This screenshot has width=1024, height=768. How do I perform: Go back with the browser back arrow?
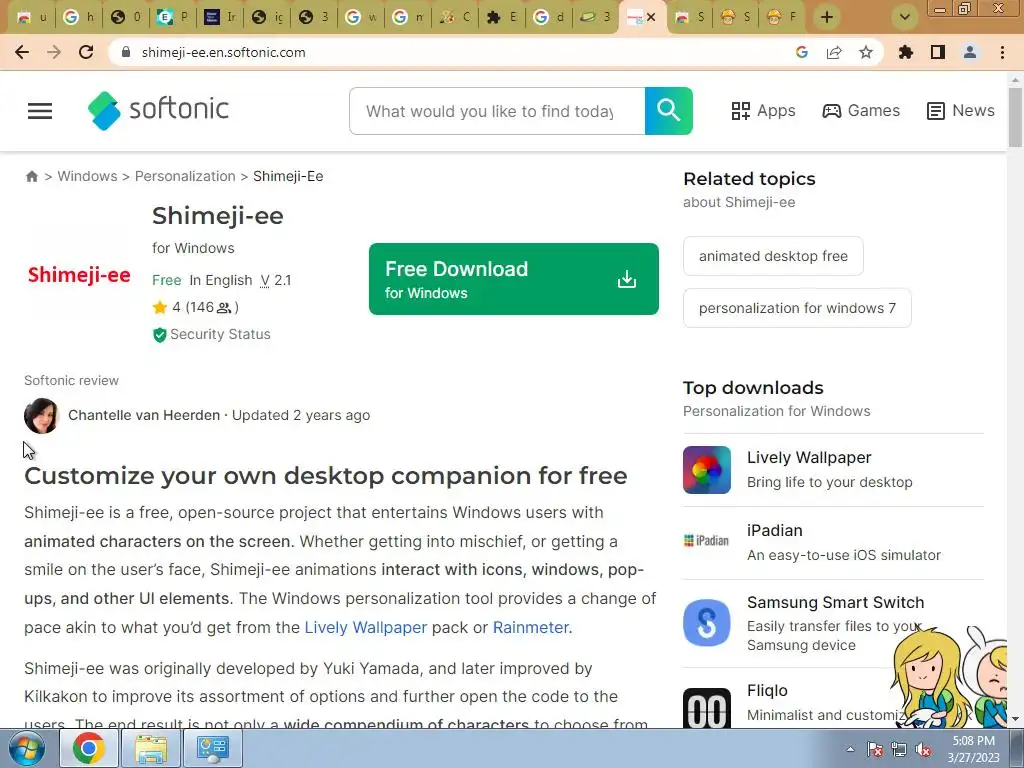22,52
